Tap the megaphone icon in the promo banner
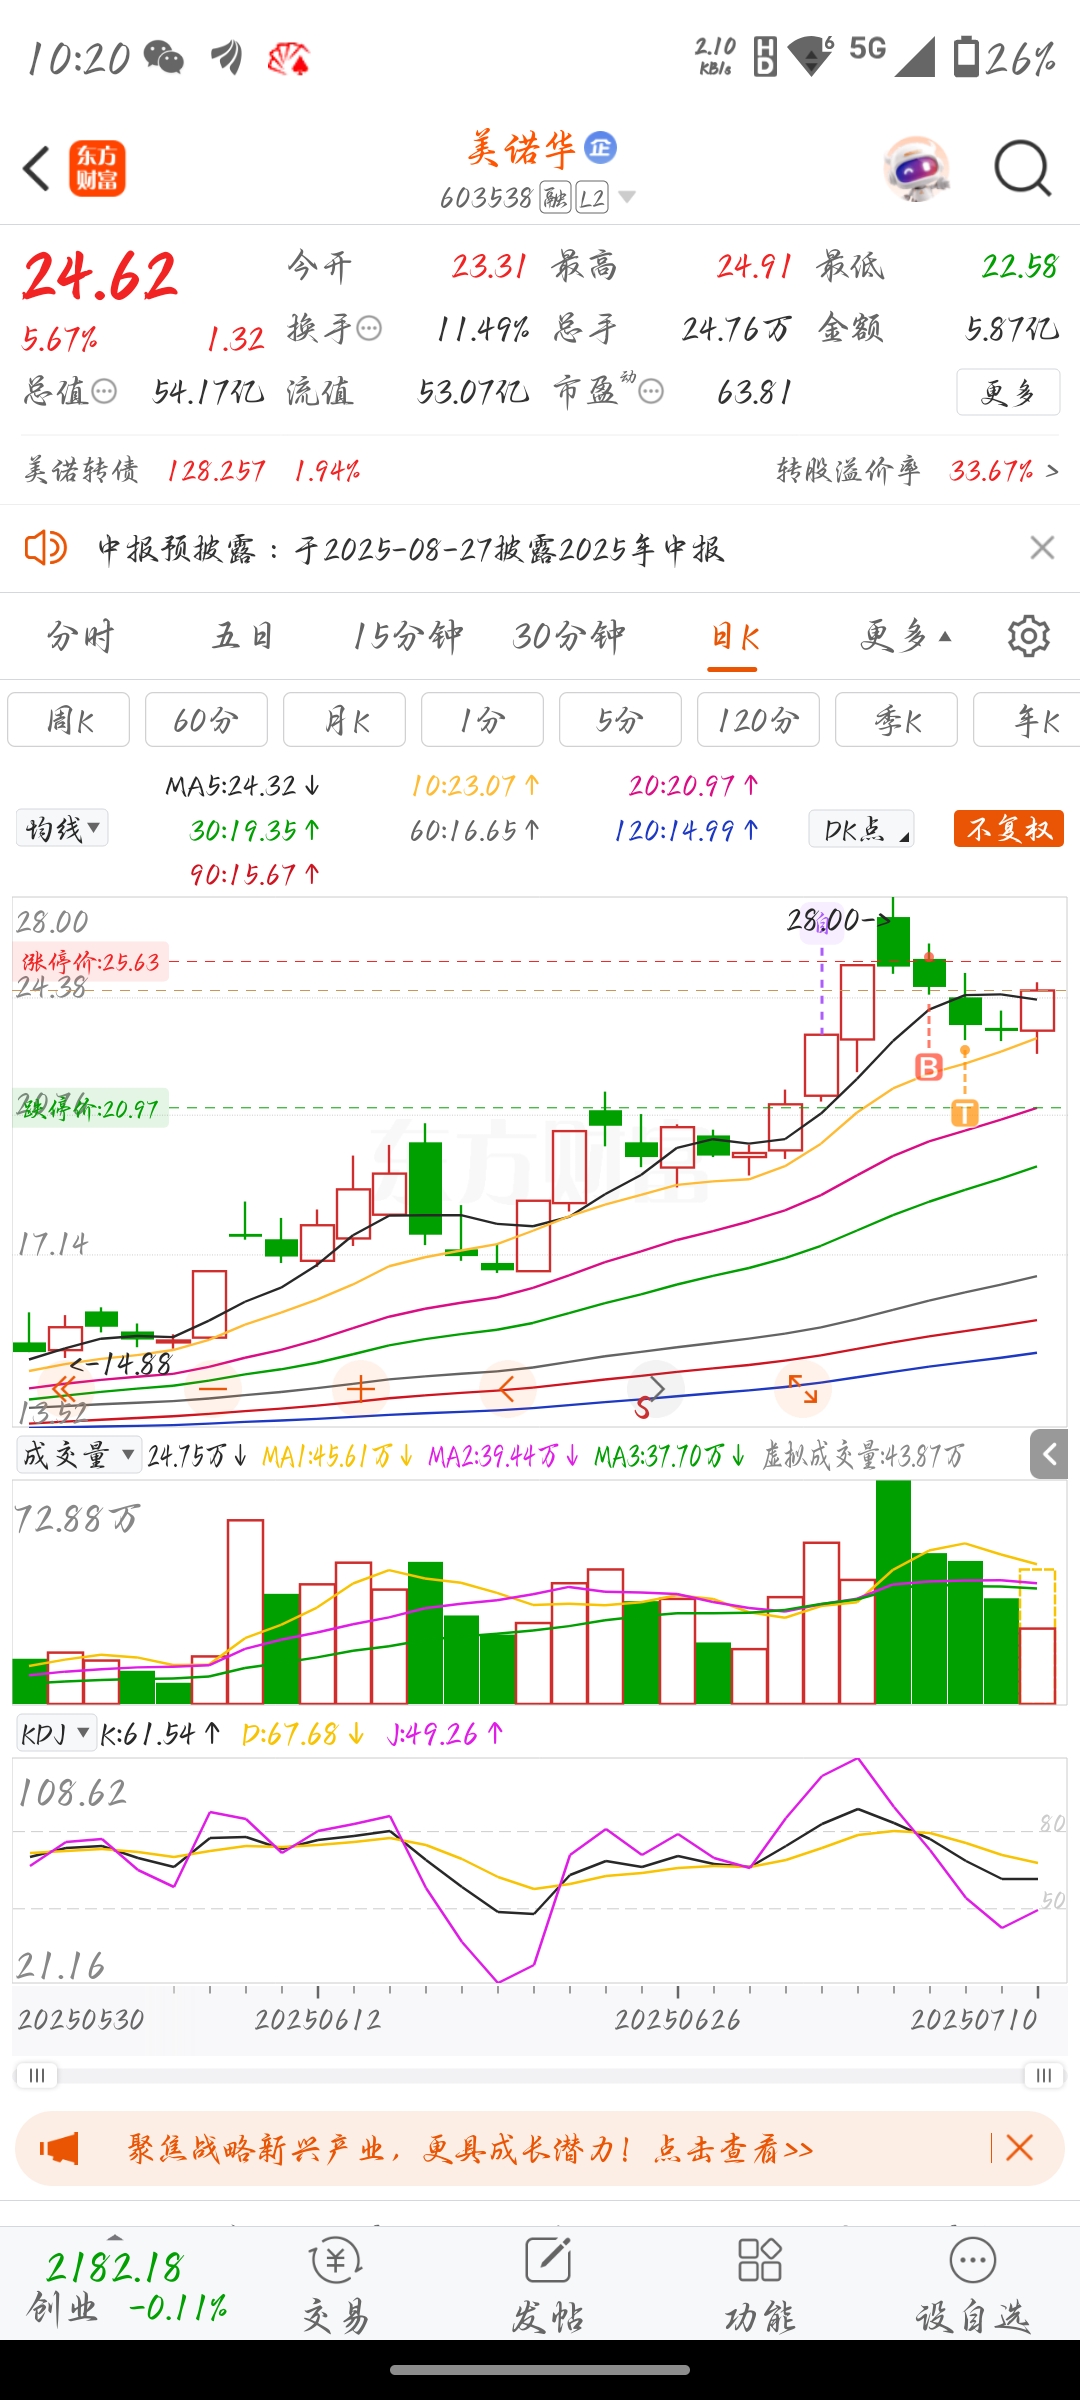 (x=59, y=2148)
